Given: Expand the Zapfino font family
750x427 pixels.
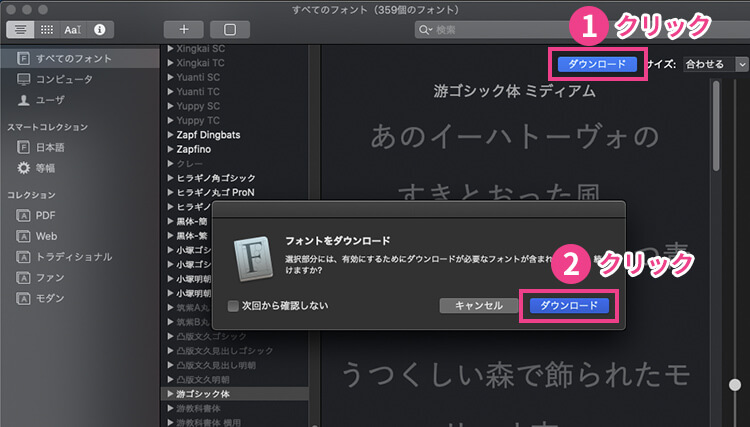Looking at the screenshot, I should (171, 148).
